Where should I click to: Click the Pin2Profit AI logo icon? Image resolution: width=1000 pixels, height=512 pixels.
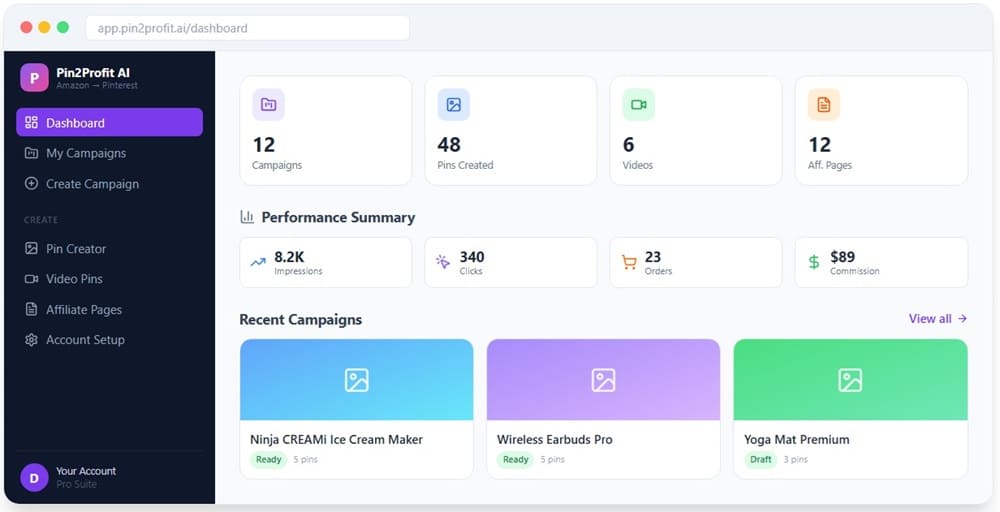[x=34, y=78]
